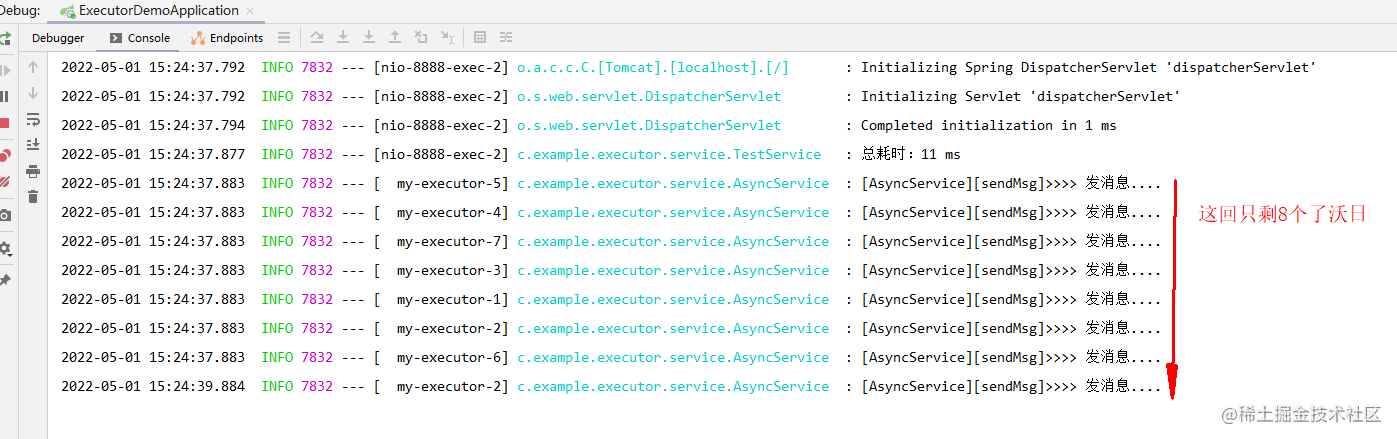The image size is (1397, 439).
Task: Toggle scroll to end of console
Action: pyautogui.click(x=33, y=145)
